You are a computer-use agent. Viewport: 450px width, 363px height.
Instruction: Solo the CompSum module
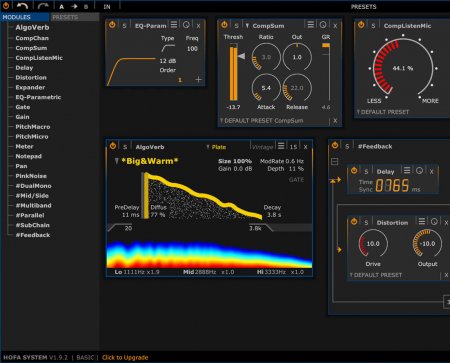[236, 26]
